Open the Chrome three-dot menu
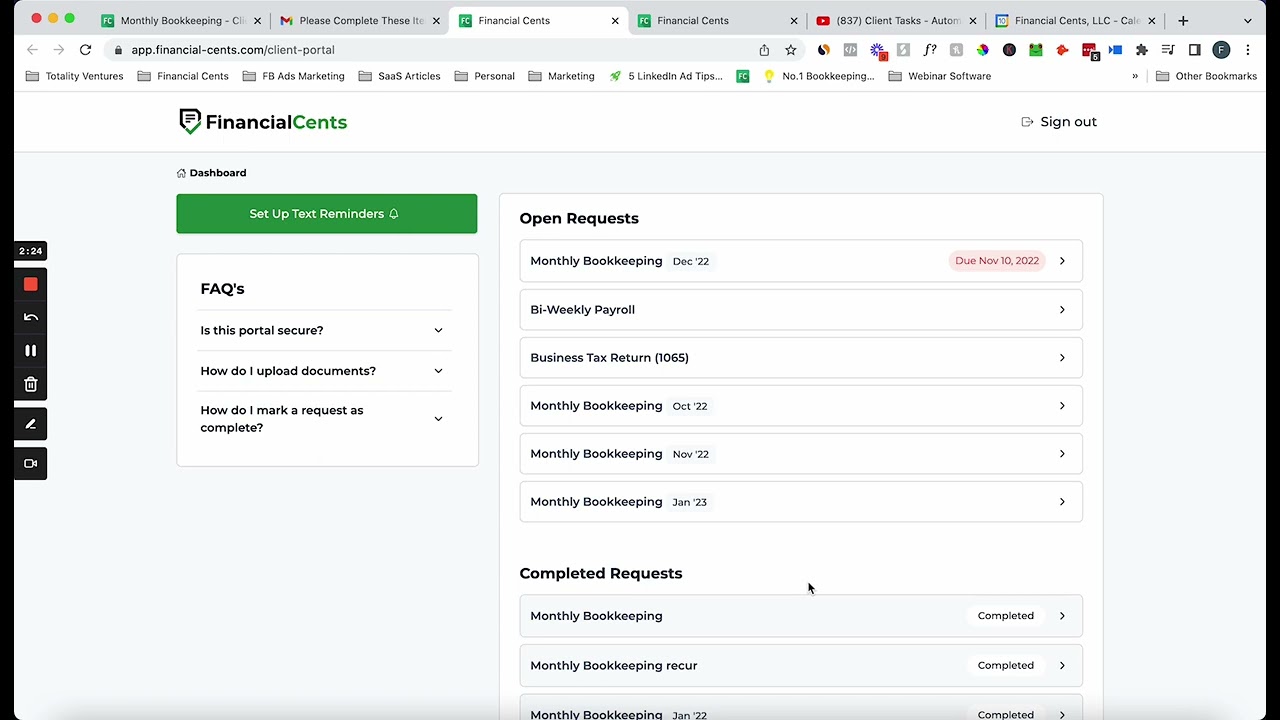This screenshot has width=1280, height=720. [x=1247, y=50]
